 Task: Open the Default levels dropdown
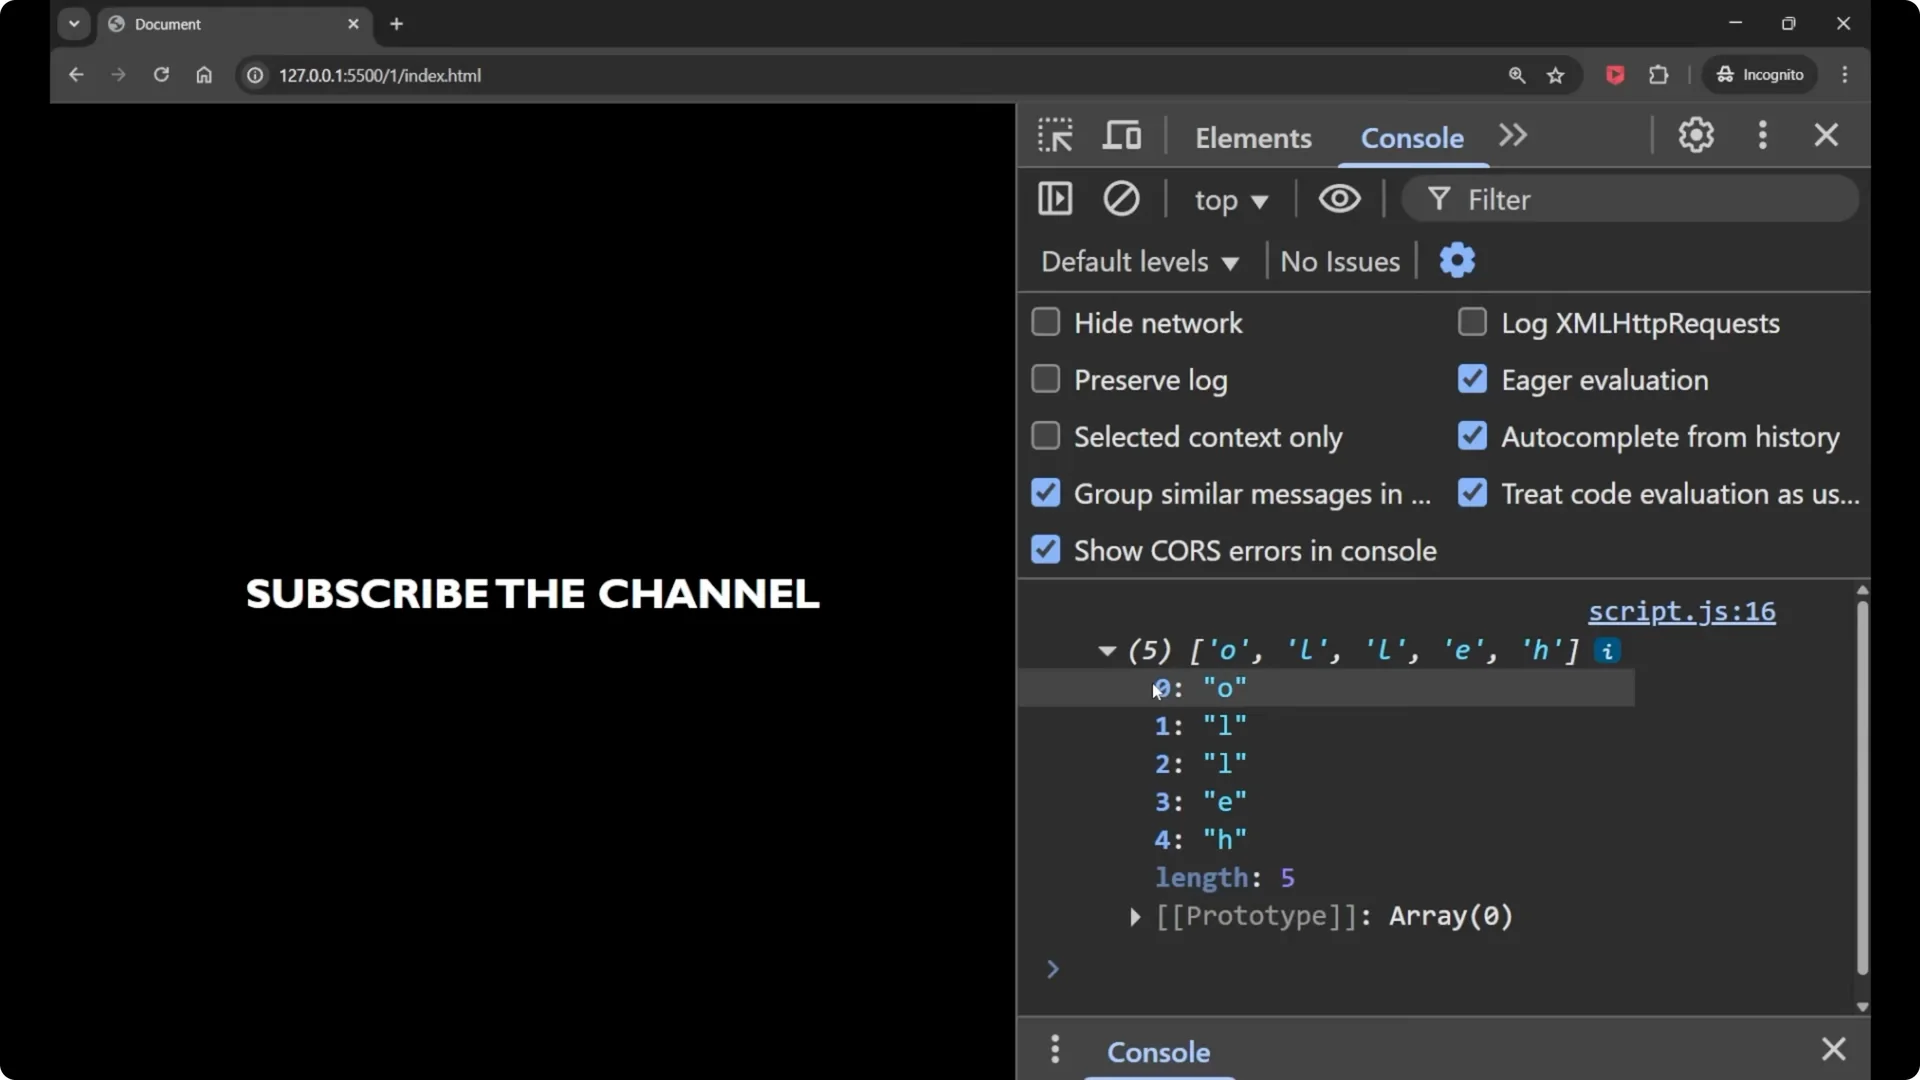pyautogui.click(x=1139, y=261)
